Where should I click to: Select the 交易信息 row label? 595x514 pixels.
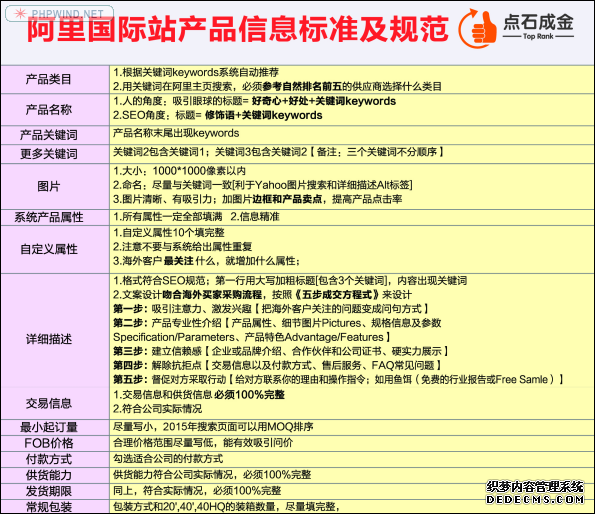point(49,403)
